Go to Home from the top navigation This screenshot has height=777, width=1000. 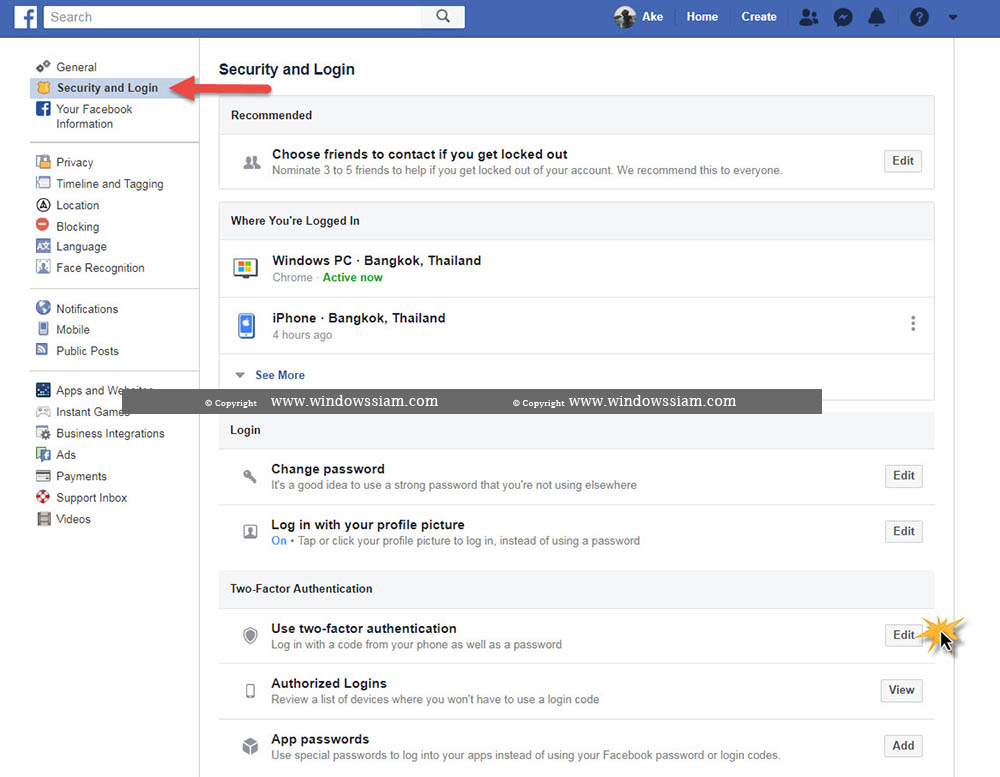tap(701, 16)
